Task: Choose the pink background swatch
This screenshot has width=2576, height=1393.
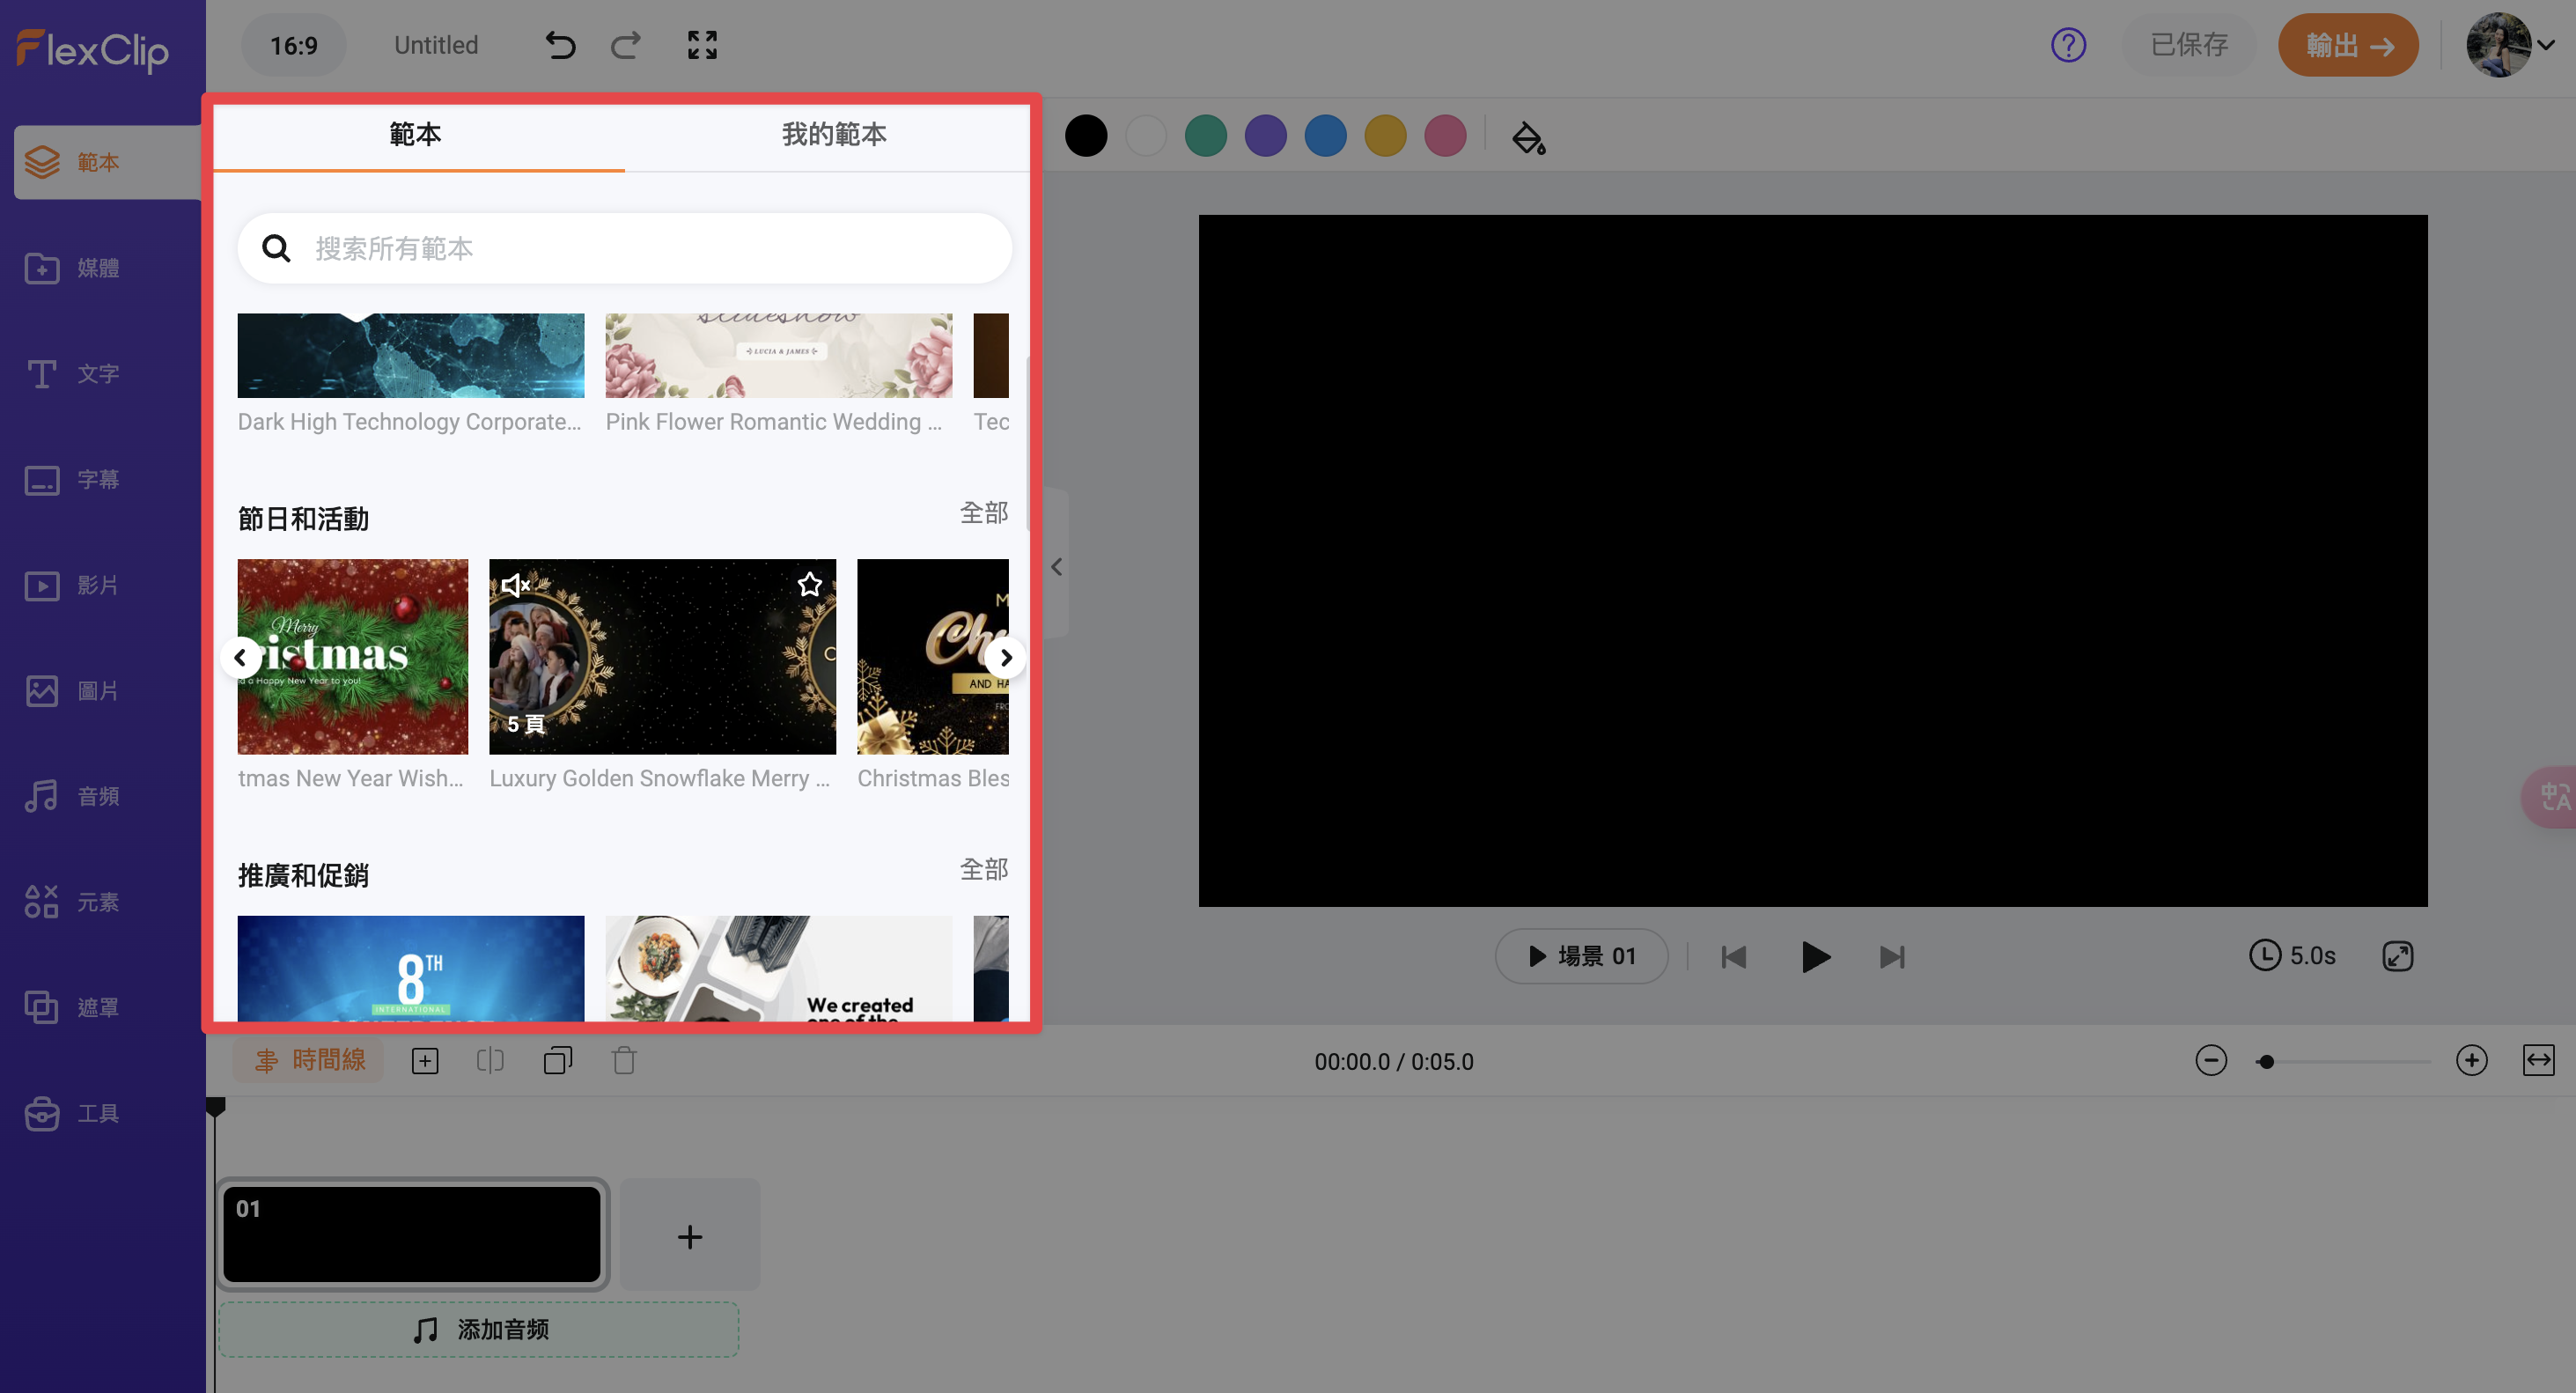Action: pyautogui.click(x=1446, y=136)
